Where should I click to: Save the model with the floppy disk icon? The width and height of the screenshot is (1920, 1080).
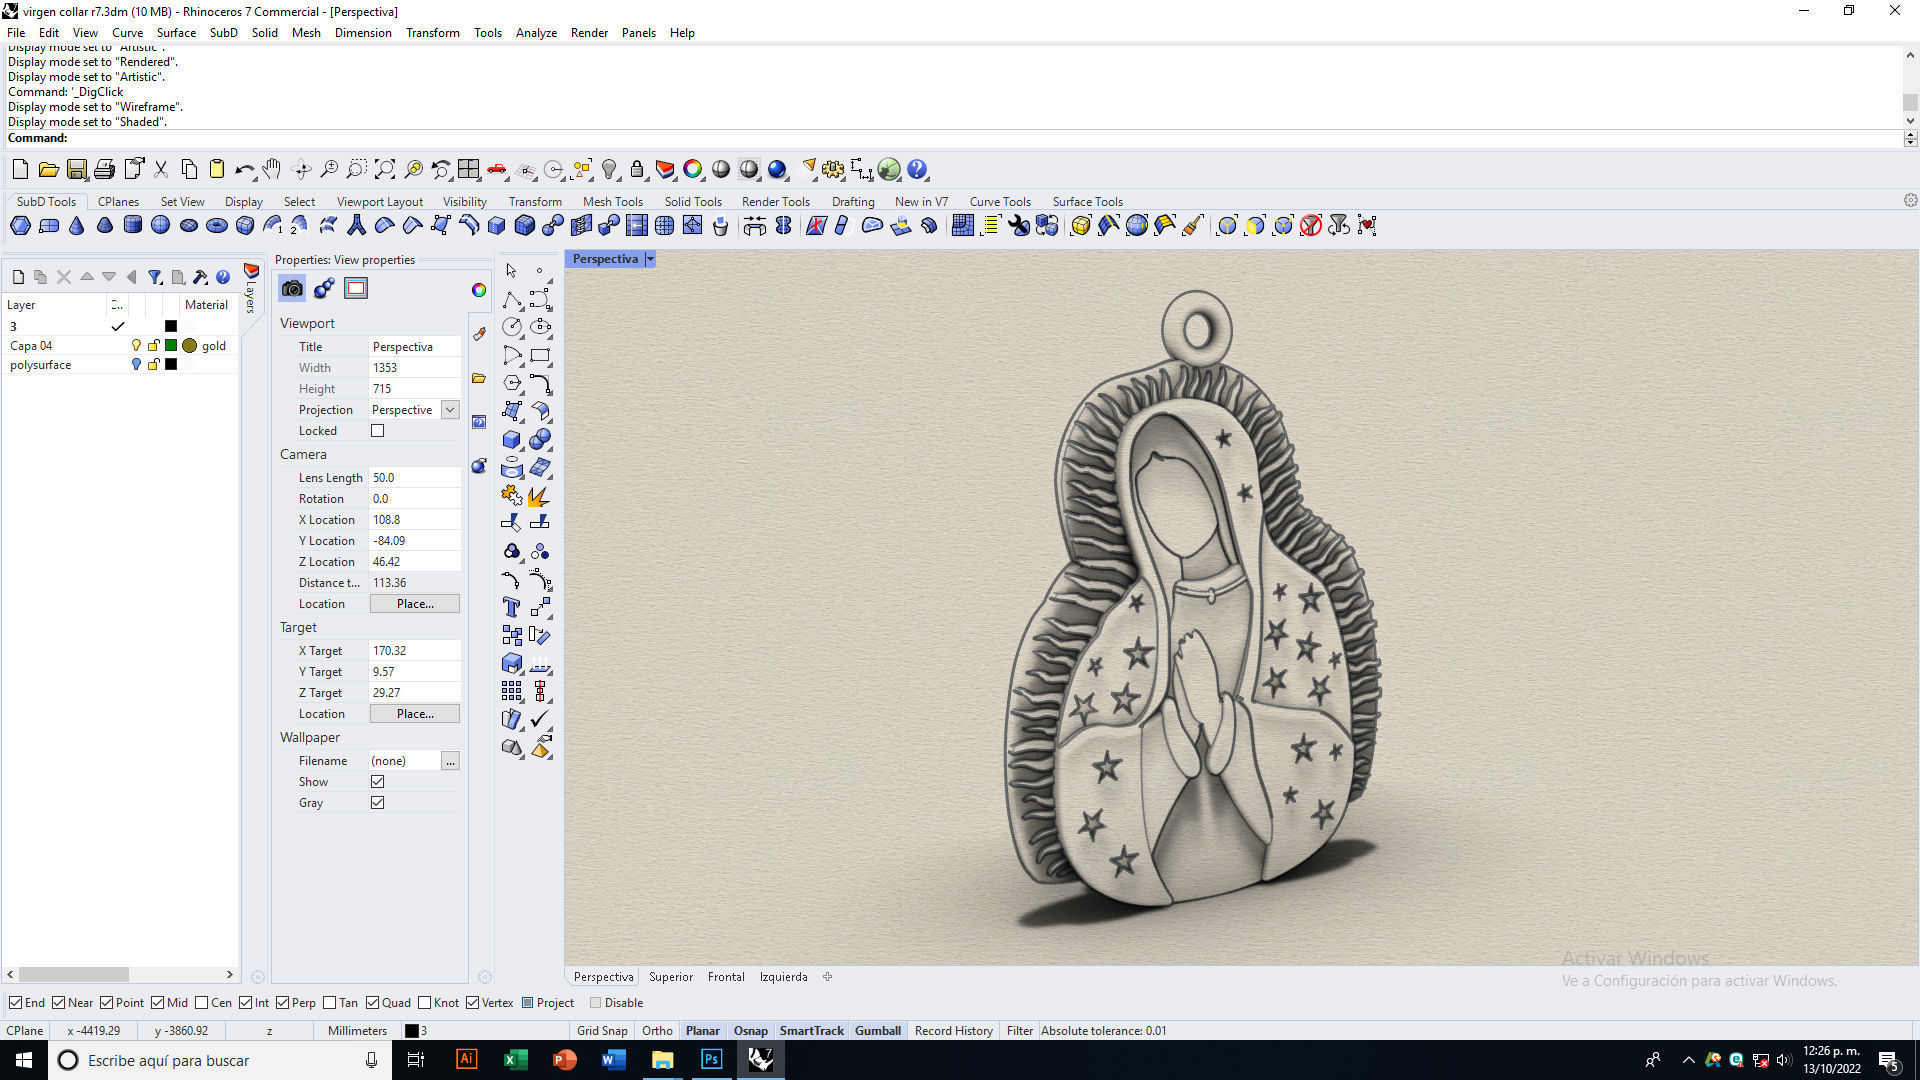click(x=76, y=169)
